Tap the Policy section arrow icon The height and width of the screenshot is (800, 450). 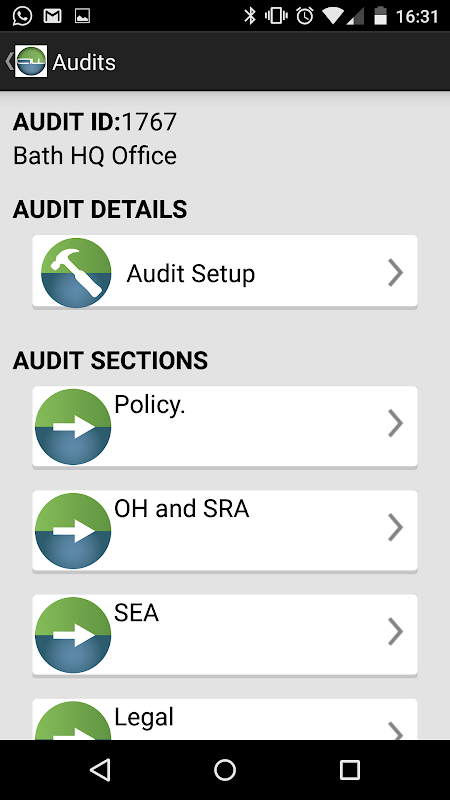click(73, 427)
